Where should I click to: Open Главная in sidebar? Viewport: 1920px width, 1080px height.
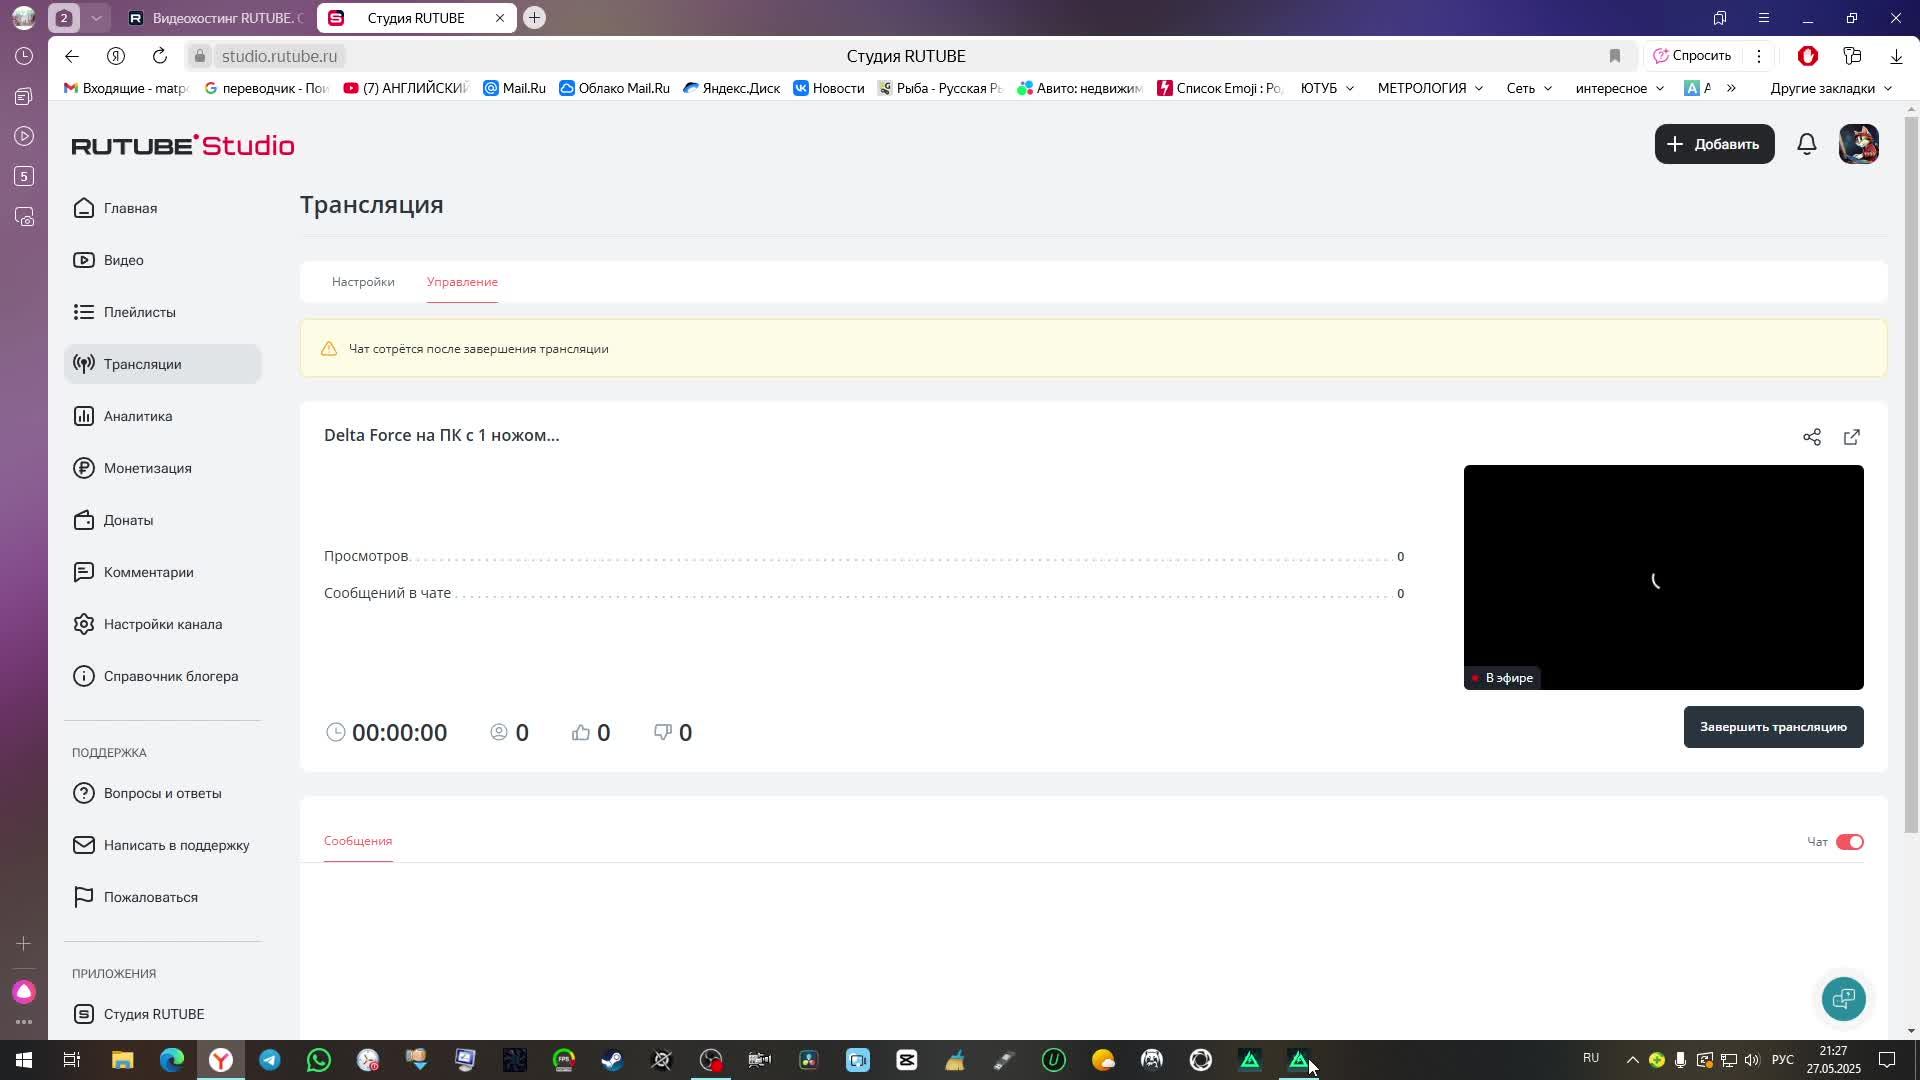(162, 208)
